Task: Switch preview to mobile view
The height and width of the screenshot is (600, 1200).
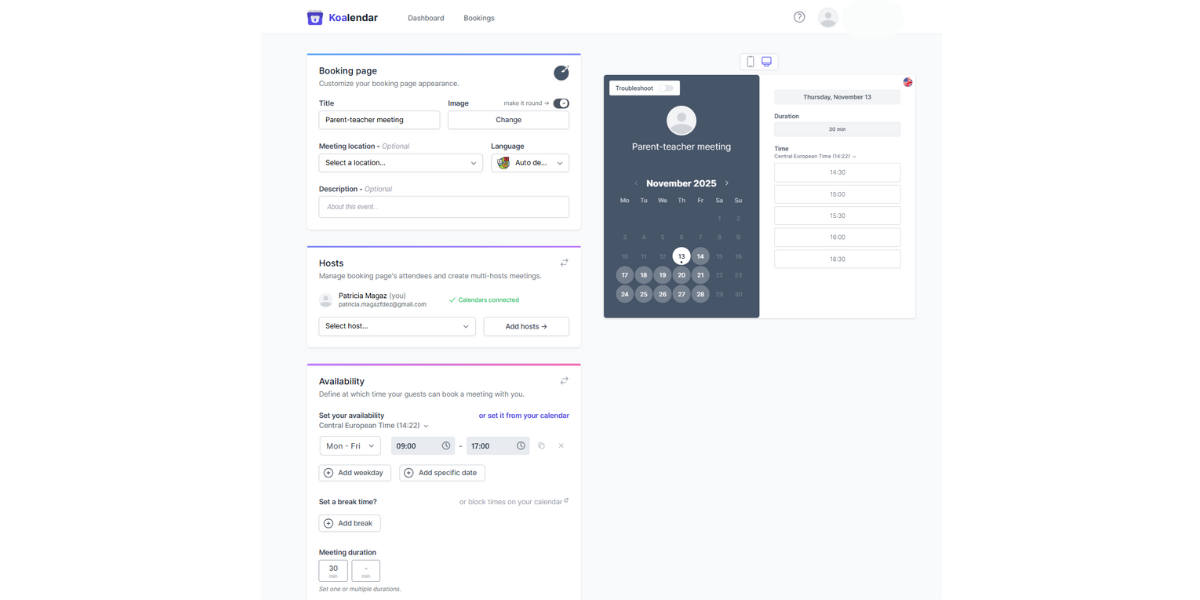Action: point(750,61)
